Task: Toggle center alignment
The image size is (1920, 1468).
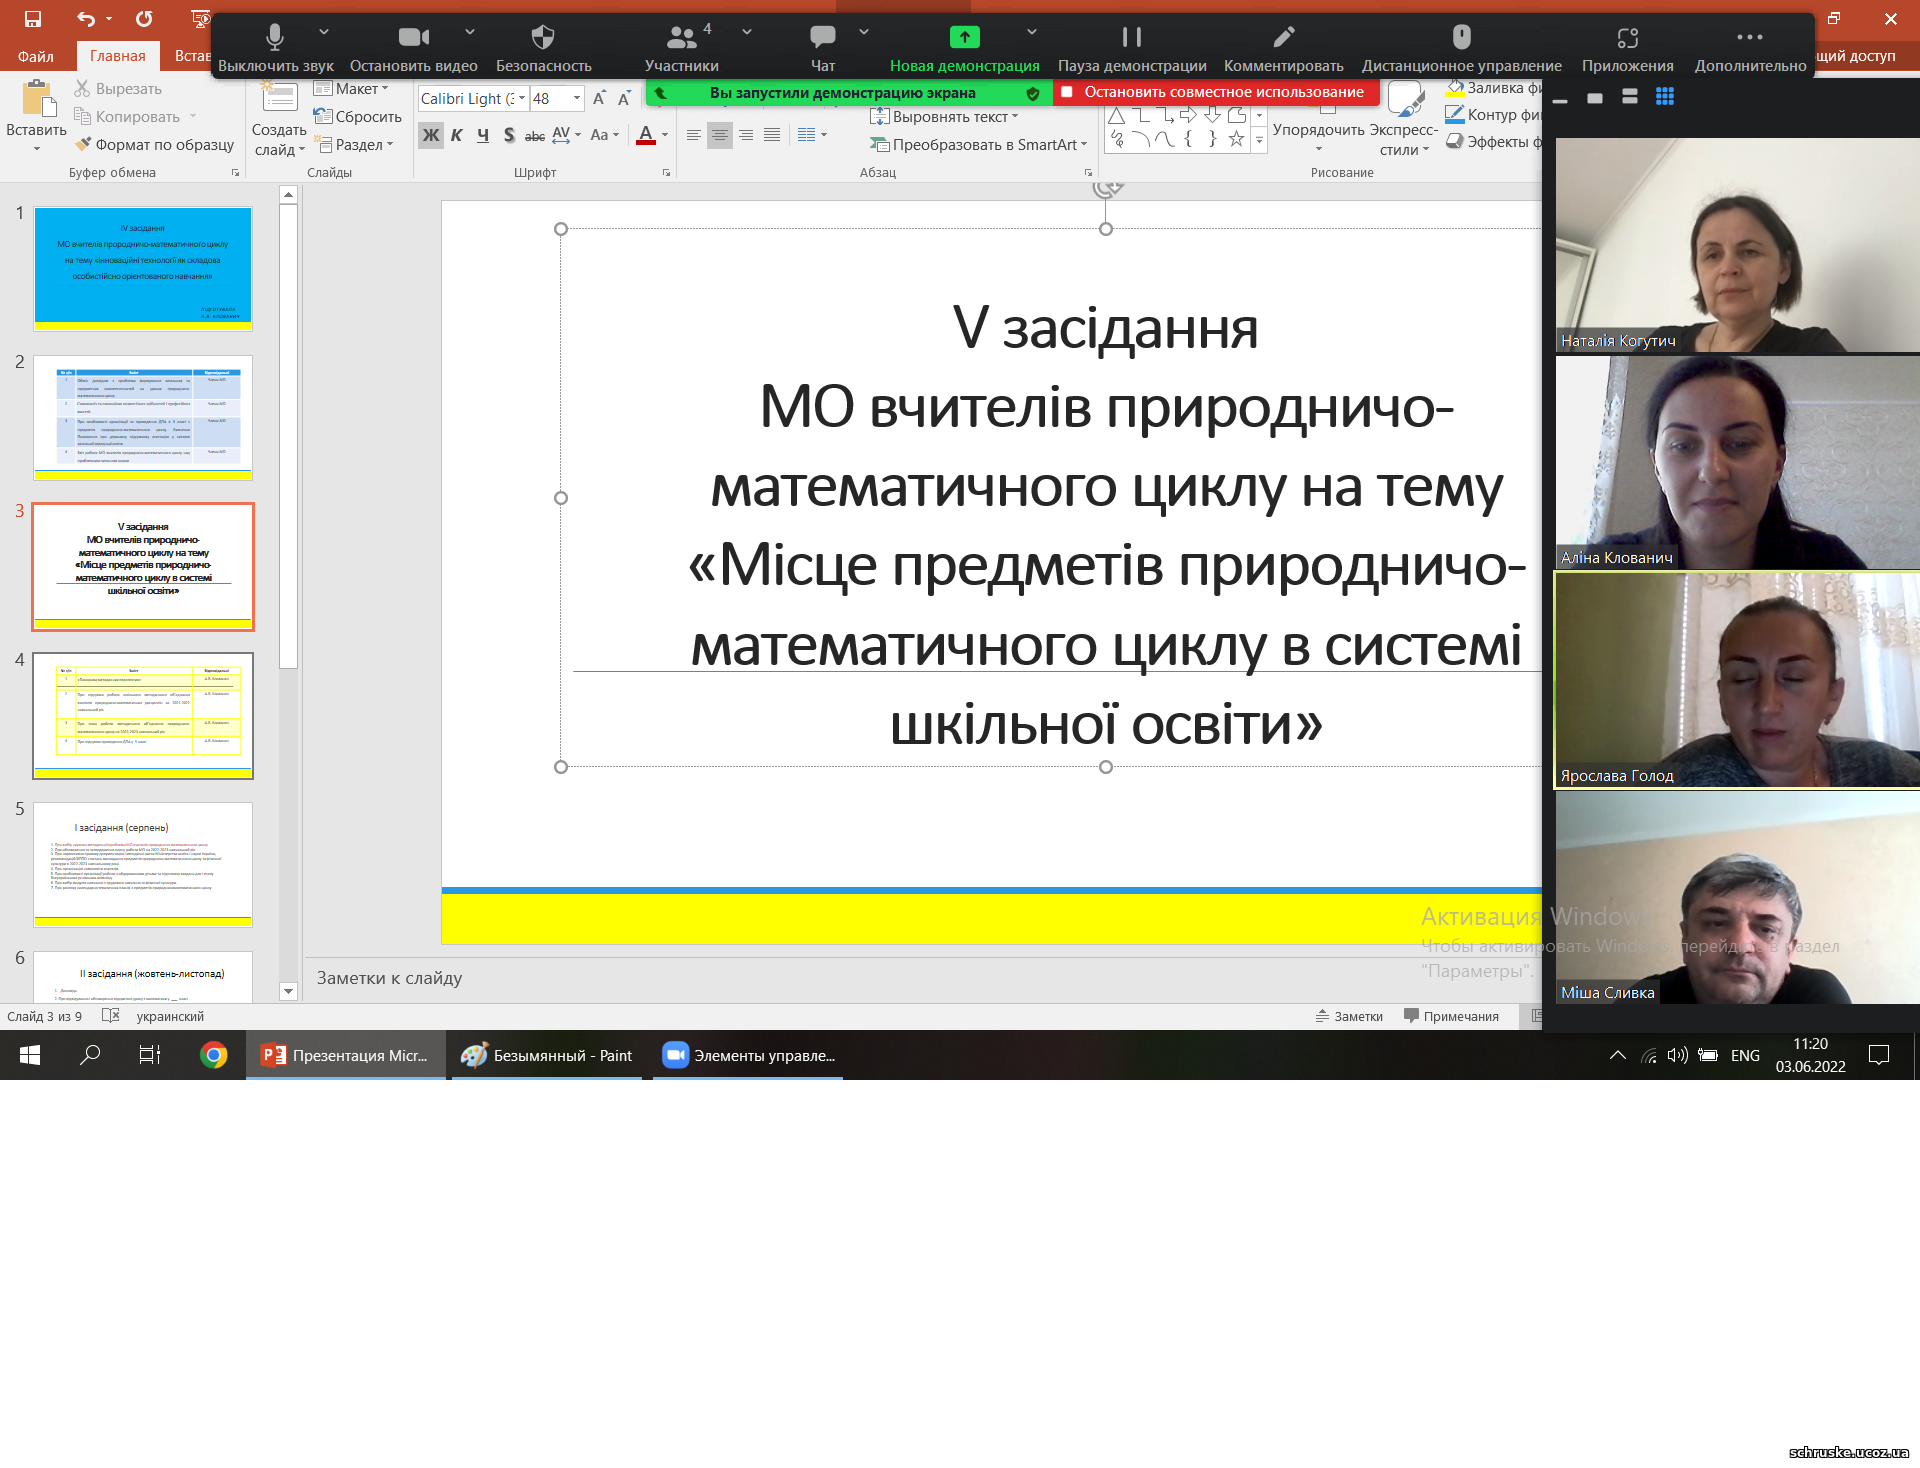Action: point(720,135)
